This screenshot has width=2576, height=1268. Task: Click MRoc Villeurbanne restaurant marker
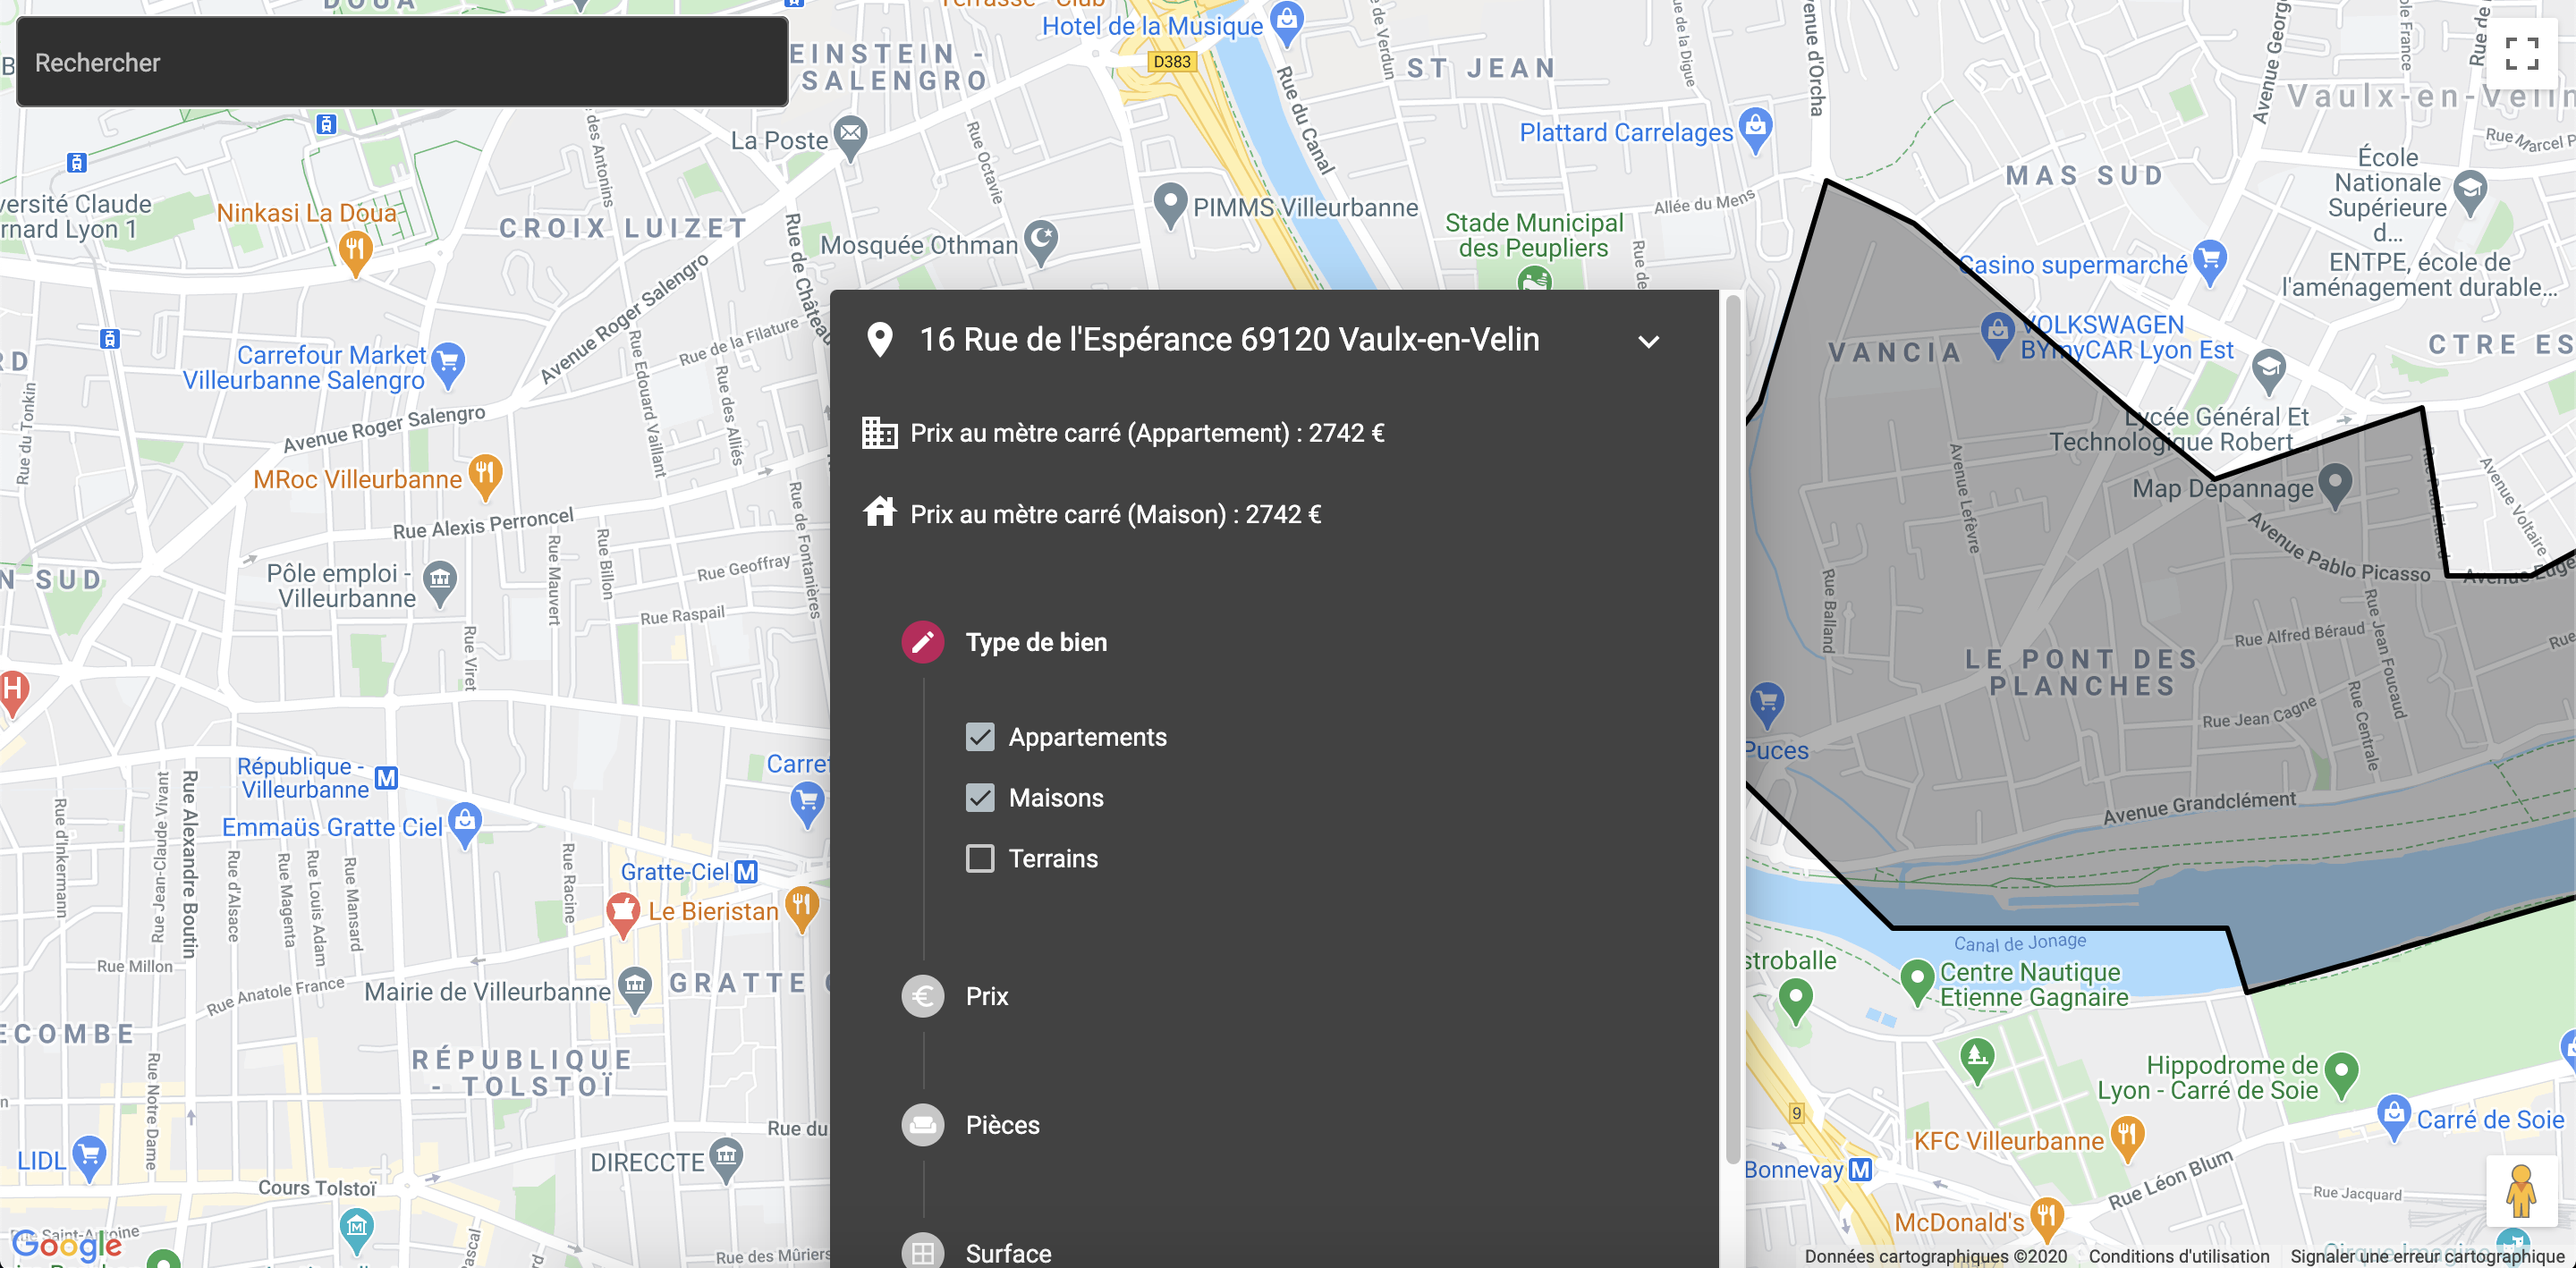(485, 474)
